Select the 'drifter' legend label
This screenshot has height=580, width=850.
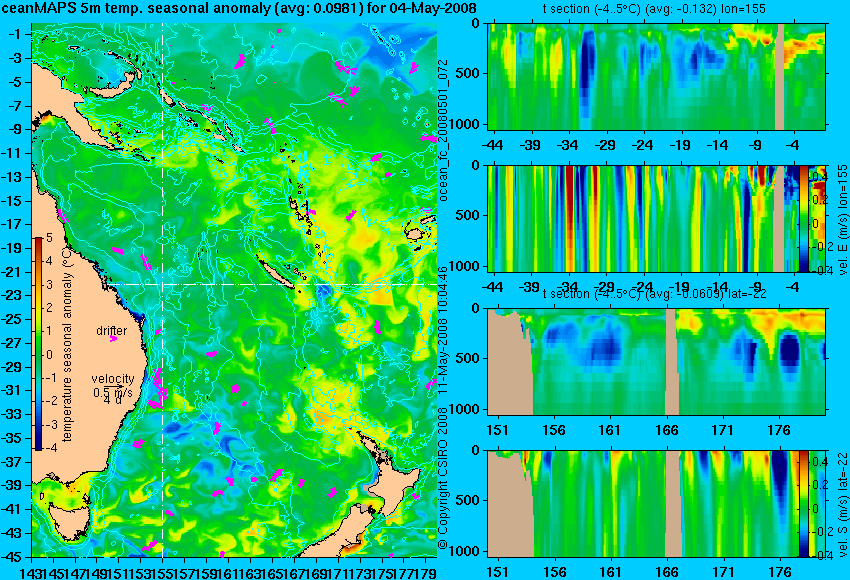tap(112, 331)
